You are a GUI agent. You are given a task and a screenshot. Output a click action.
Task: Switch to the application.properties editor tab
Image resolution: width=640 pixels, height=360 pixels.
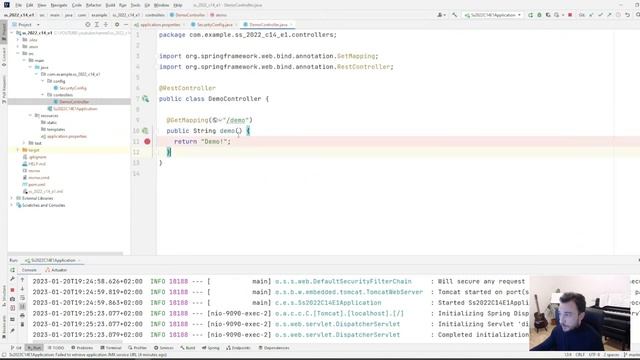click(x=160, y=25)
